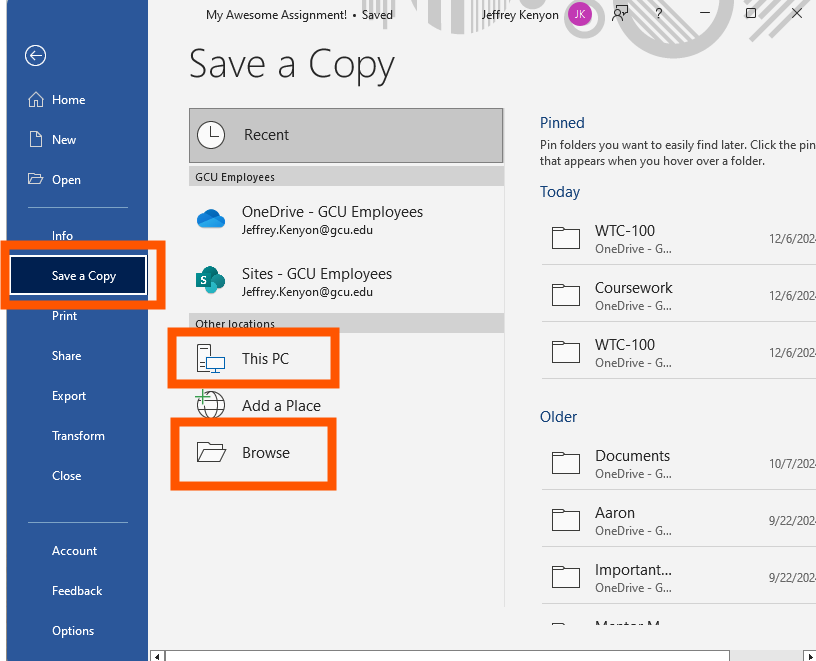Select New in the sidebar
This screenshot has height=661, width=816.
tap(78, 139)
